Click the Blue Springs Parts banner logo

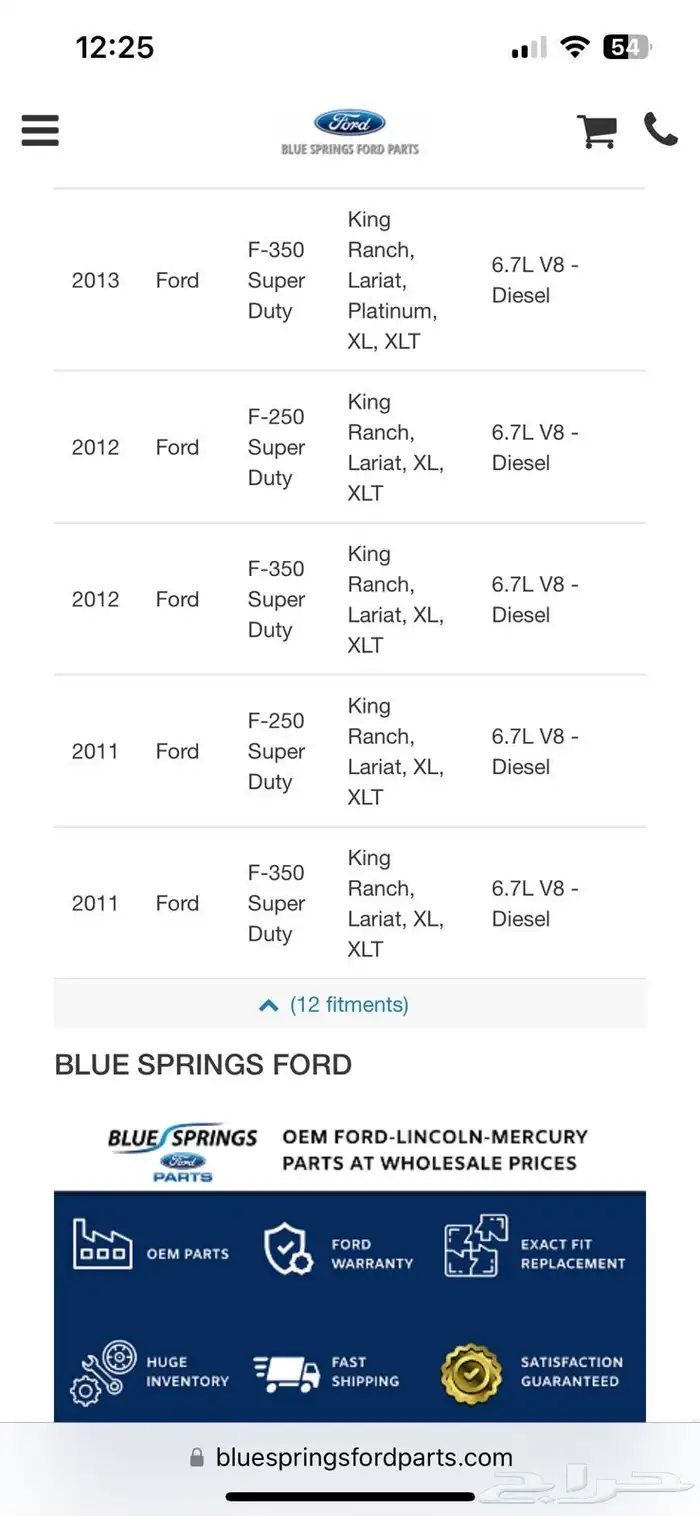(183, 1151)
